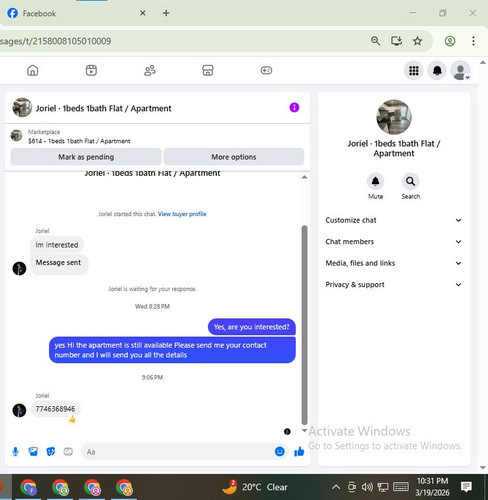Screen dimensions: 488x500
Task: Click the 'Im interested' message bubble
Action: 57,245
